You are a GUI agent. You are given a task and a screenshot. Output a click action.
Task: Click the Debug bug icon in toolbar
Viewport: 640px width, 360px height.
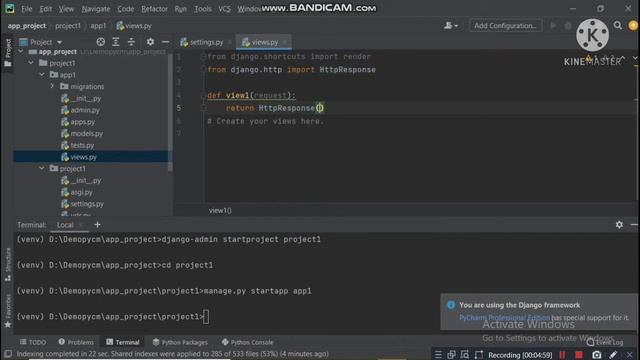coord(568,25)
